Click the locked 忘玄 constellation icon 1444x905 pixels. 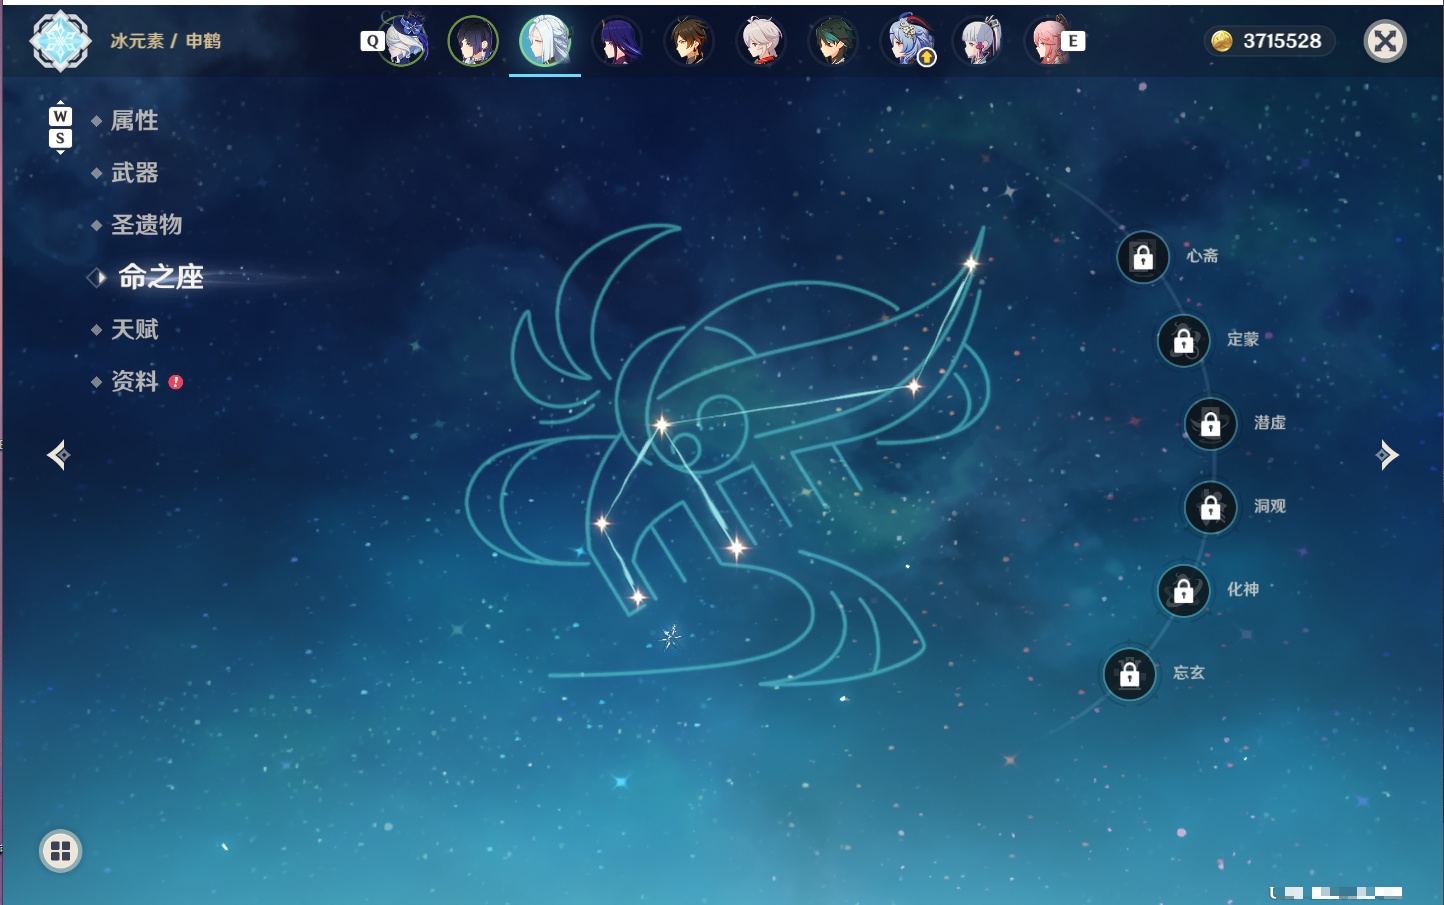pyautogui.click(x=1130, y=675)
